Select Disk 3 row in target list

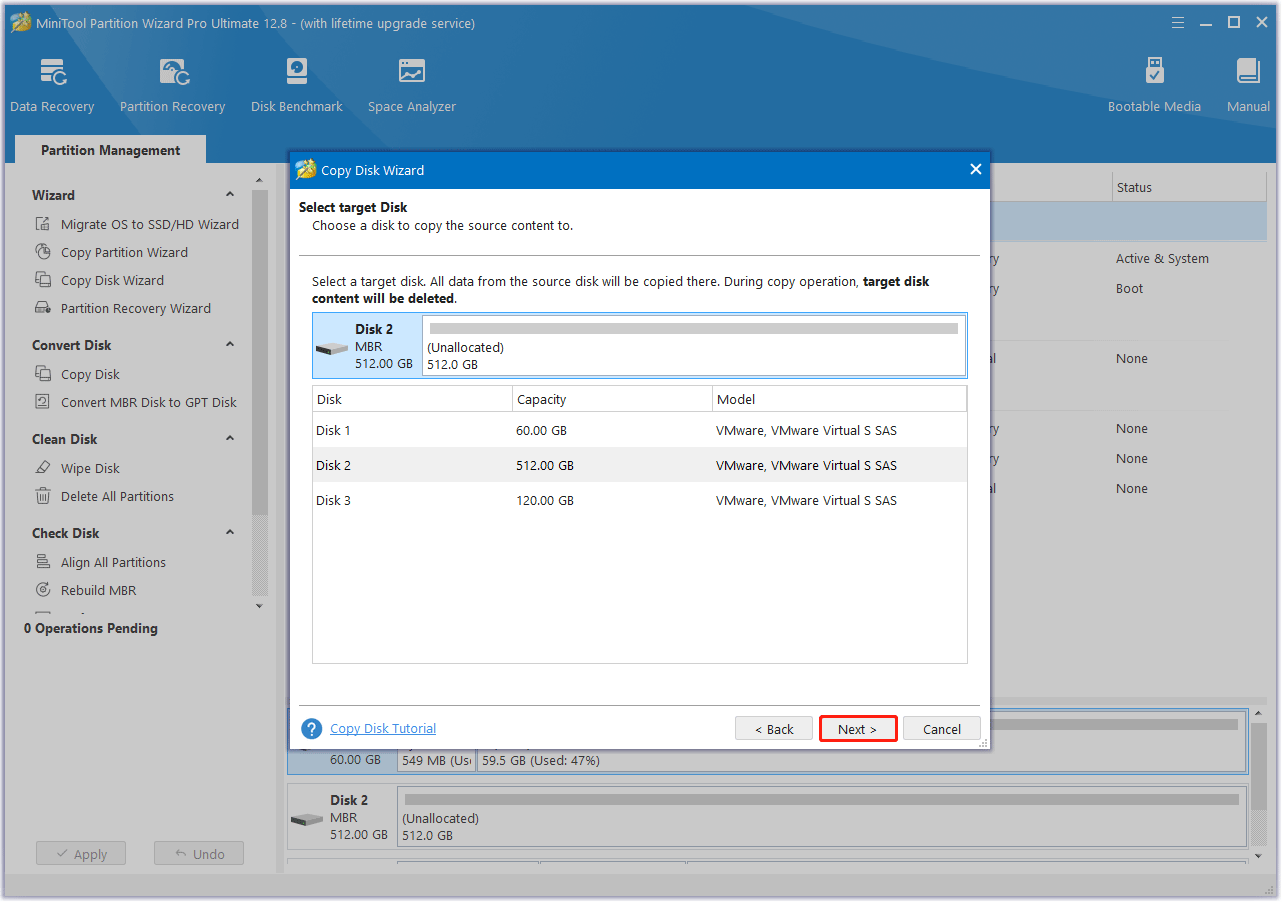click(x=640, y=500)
